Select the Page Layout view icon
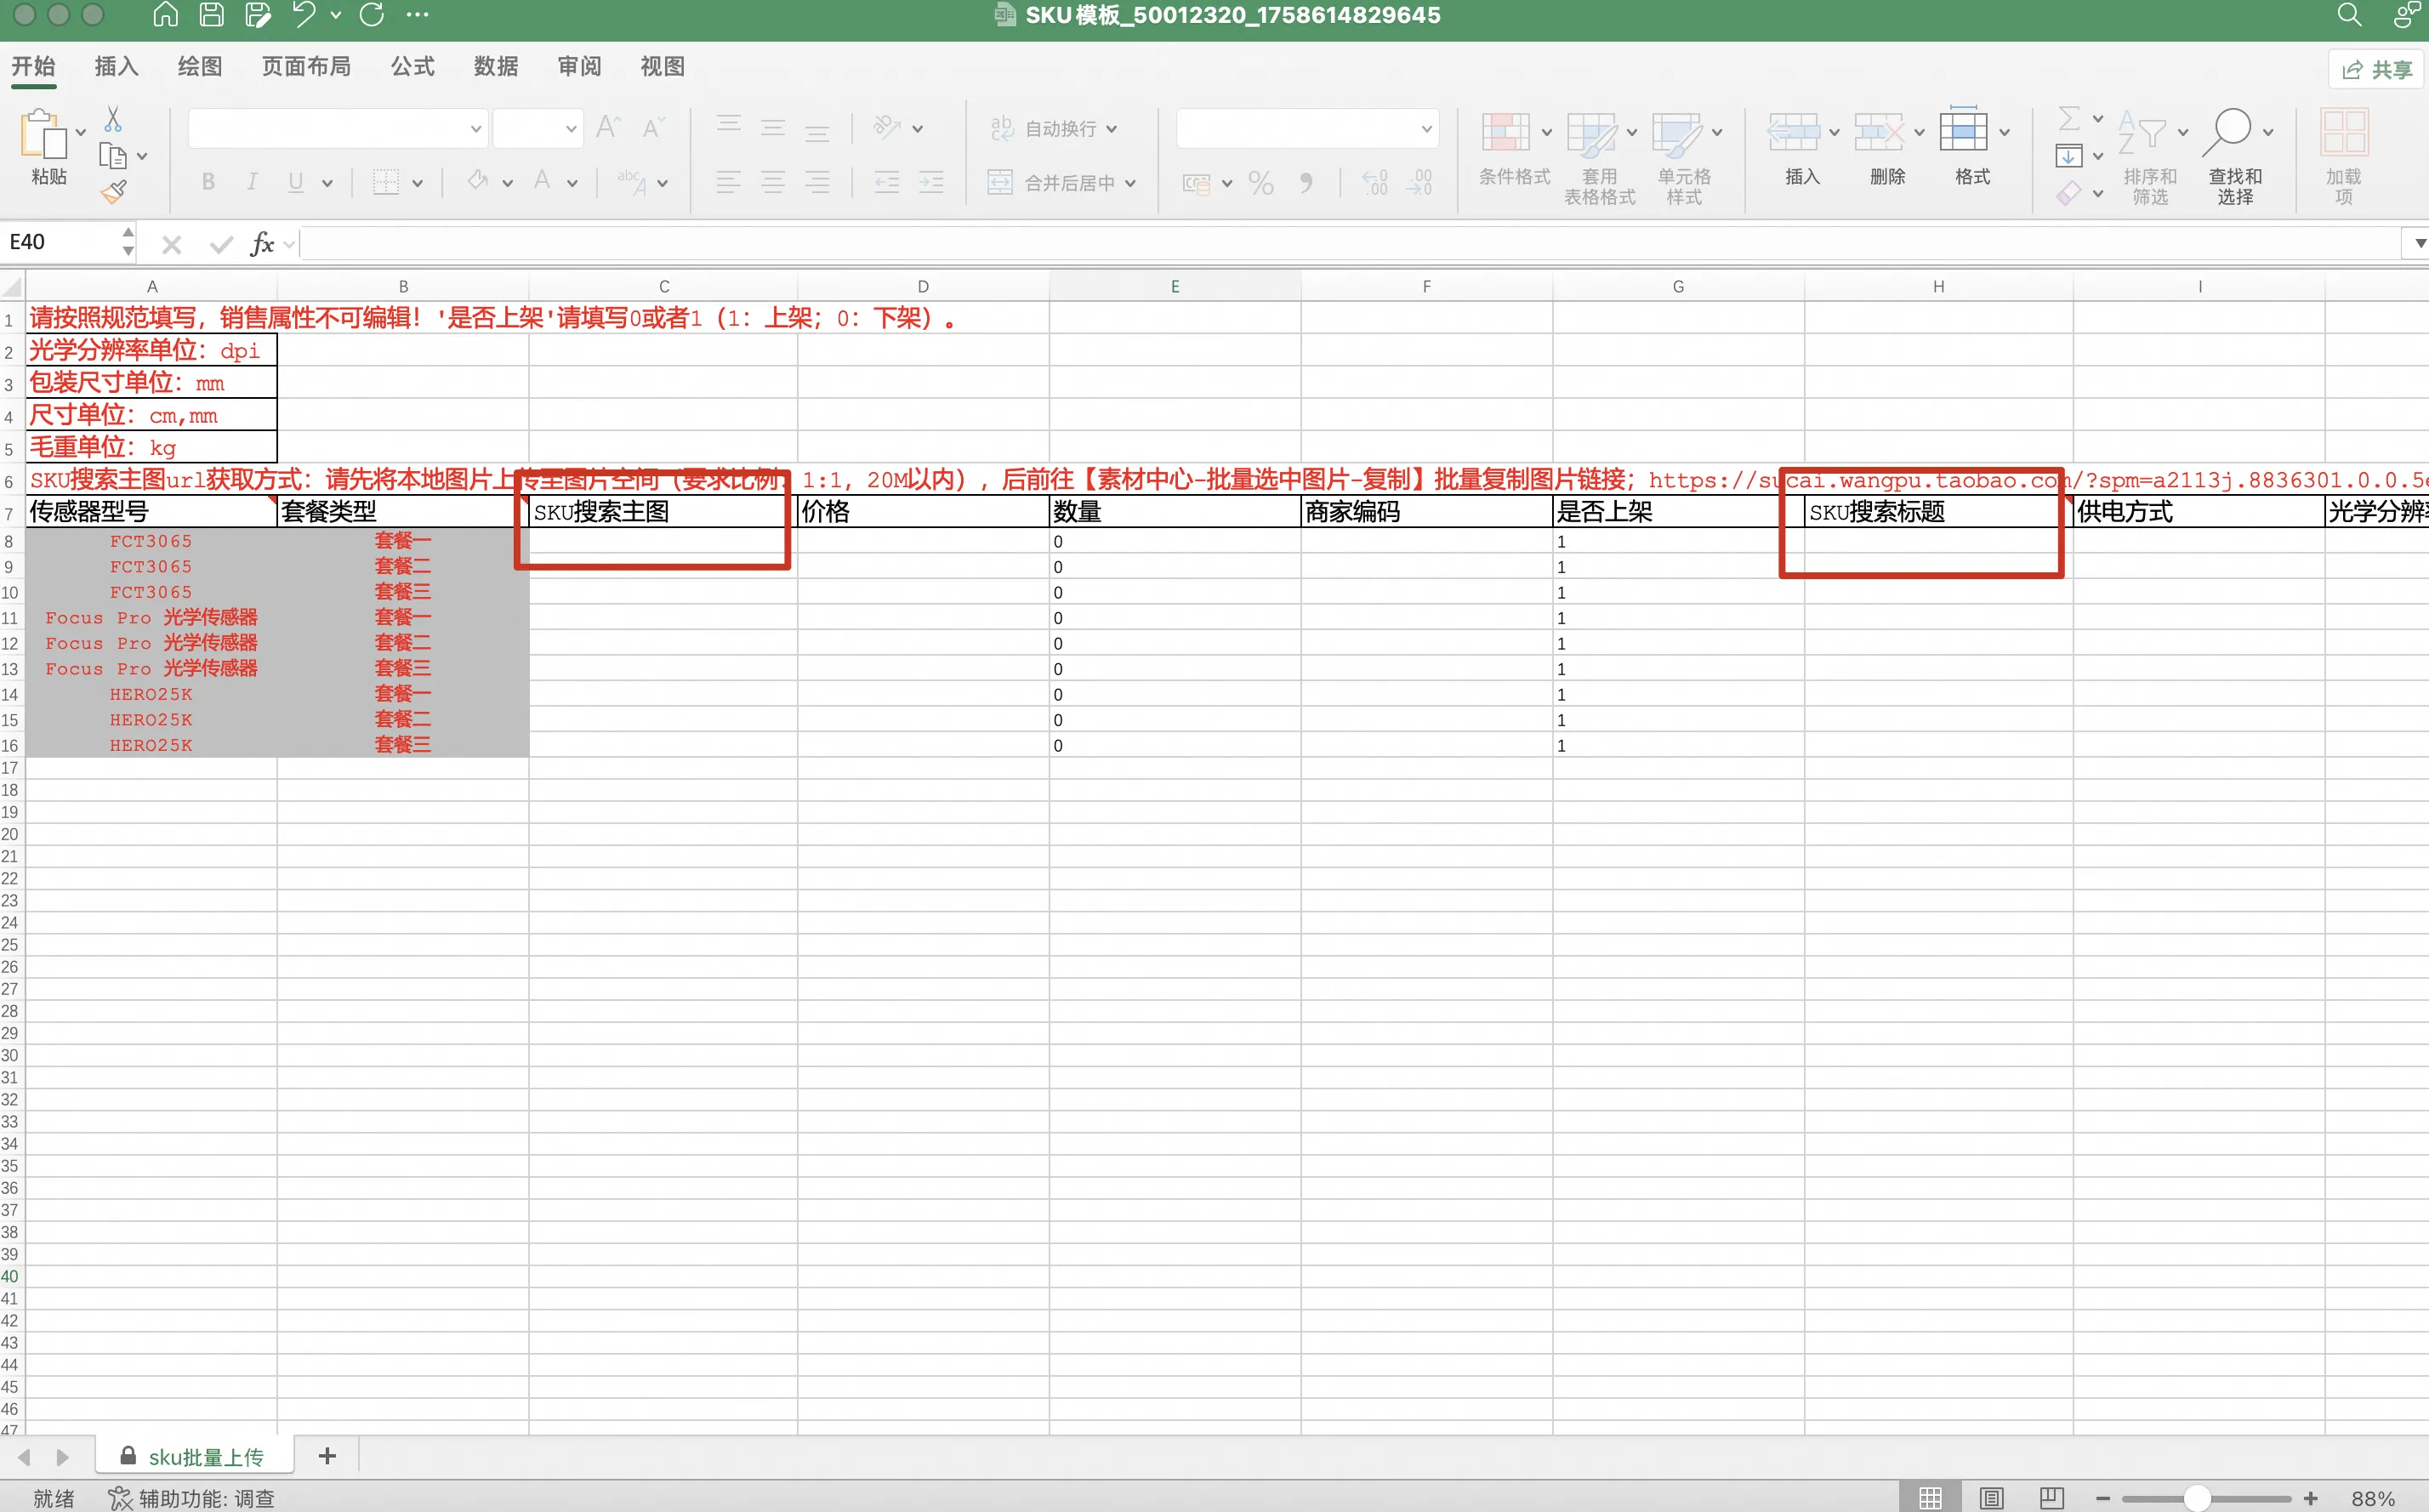 [1991, 1497]
